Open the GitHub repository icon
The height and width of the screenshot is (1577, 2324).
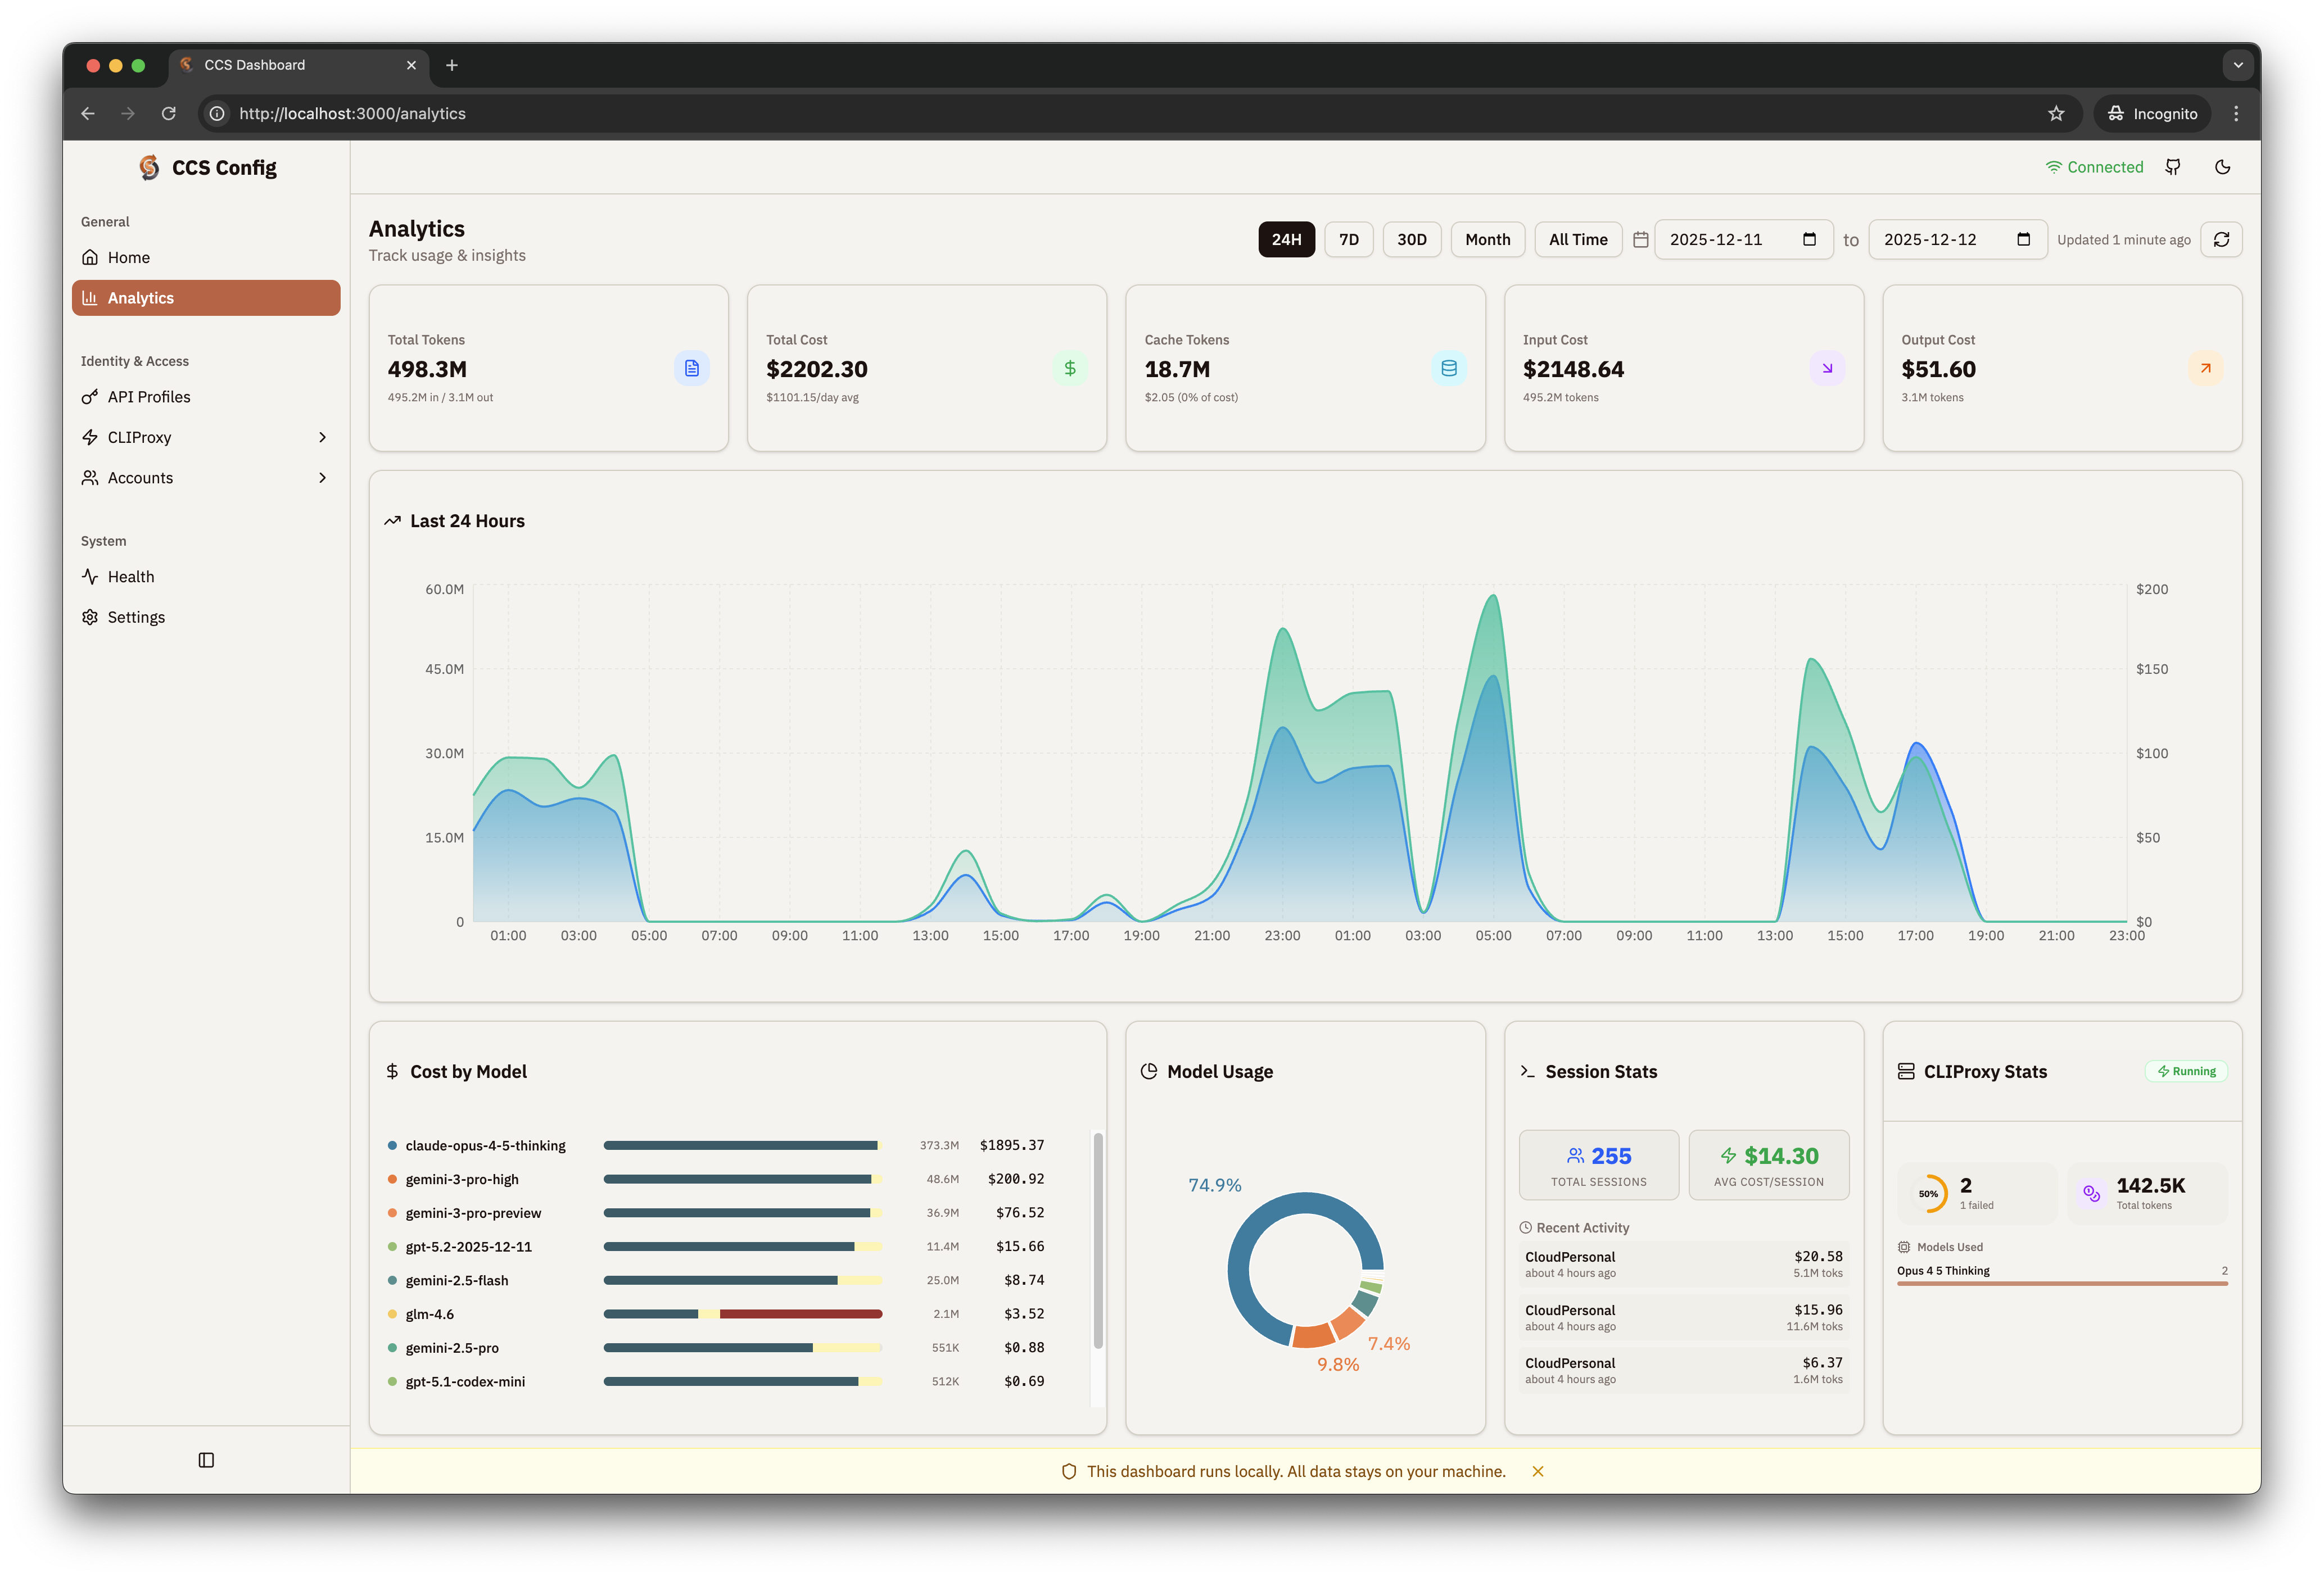click(2172, 167)
